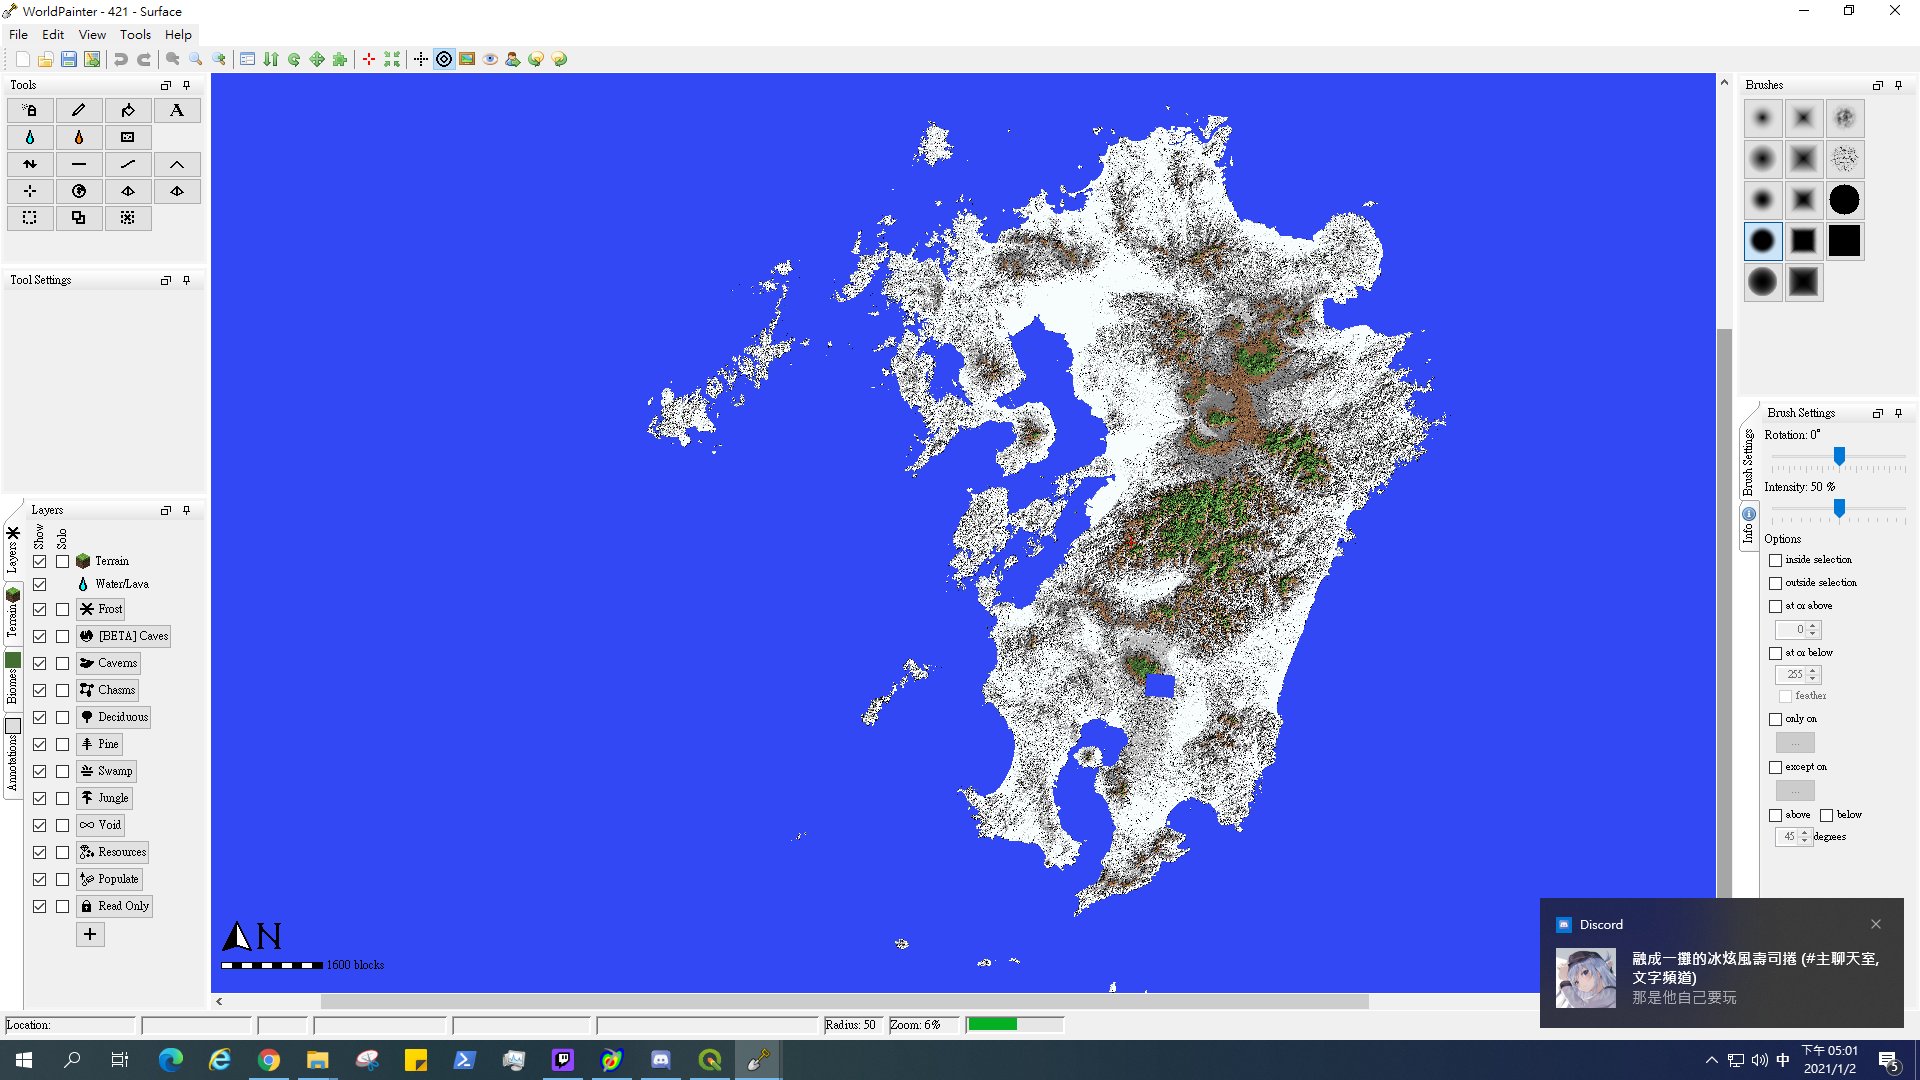
Task: Check the 'only on' option
Action: pos(1775,719)
